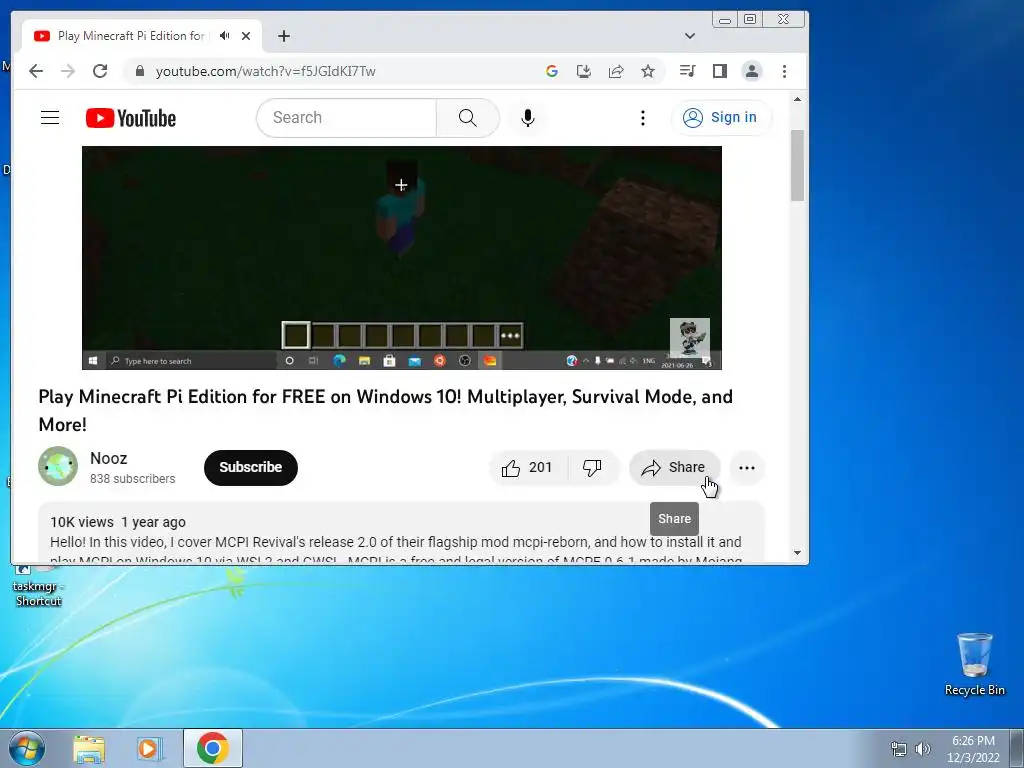
Task: Expand the video description box
Action: click(401, 532)
